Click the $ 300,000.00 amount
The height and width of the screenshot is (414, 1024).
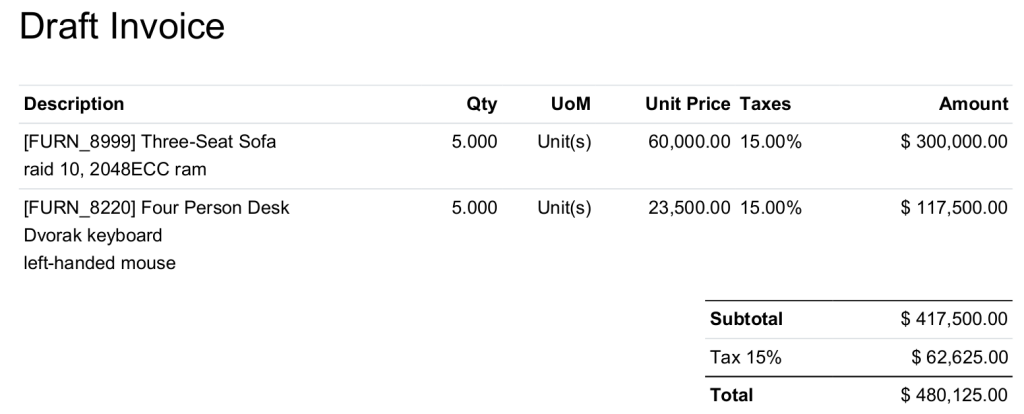tap(954, 142)
